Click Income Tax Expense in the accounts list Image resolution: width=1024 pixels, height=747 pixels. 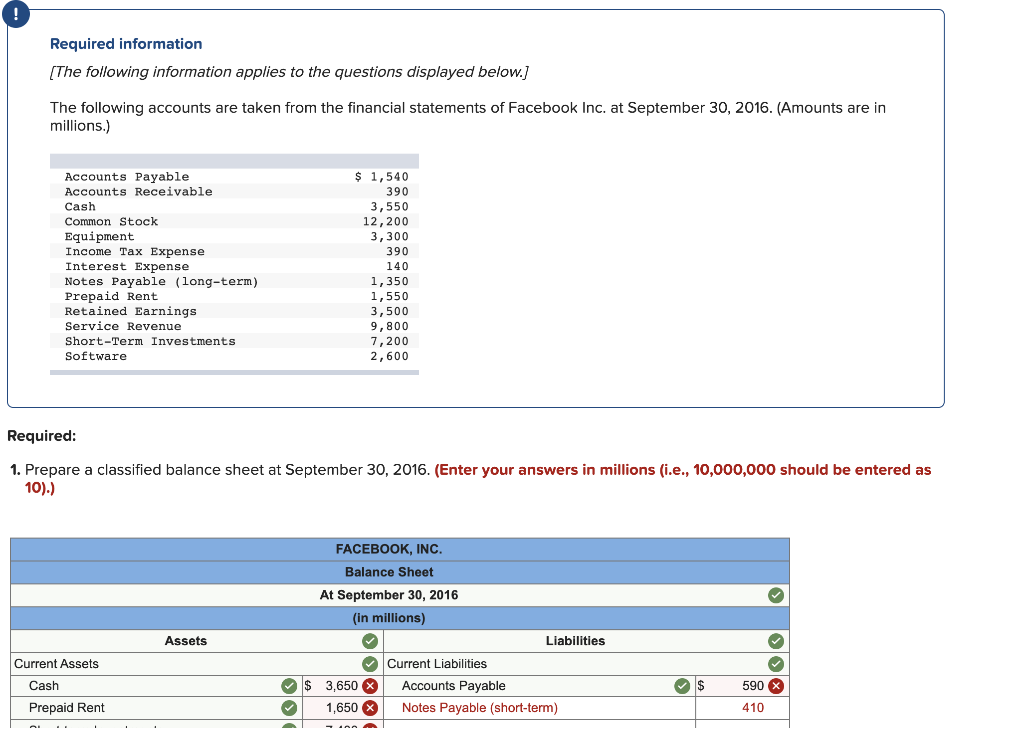coord(135,252)
